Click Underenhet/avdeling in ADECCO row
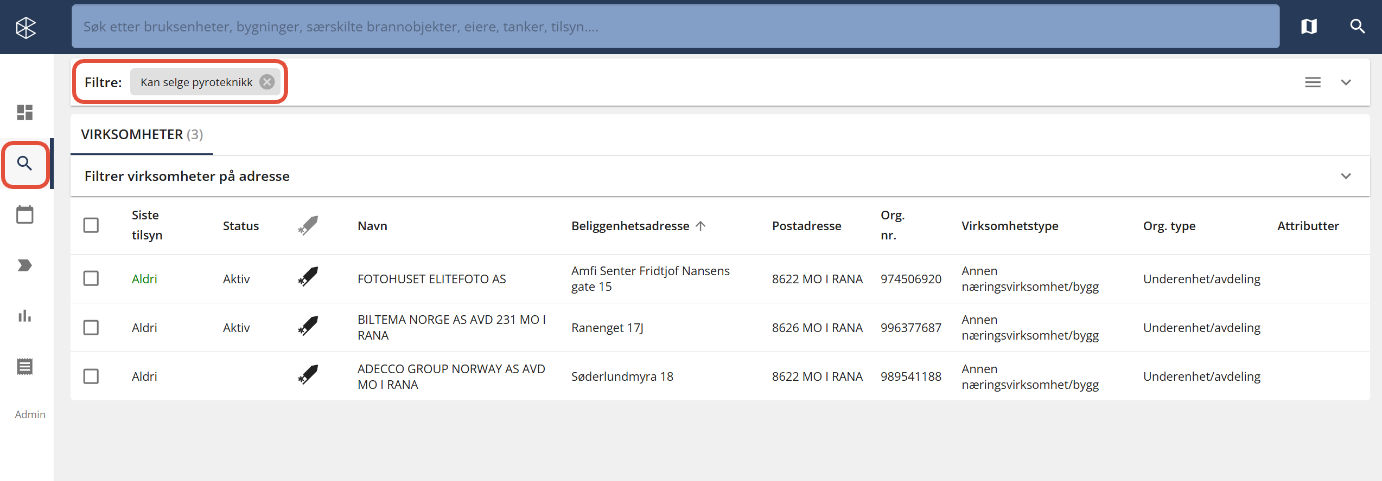1382x481 pixels. pyautogui.click(x=1202, y=376)
